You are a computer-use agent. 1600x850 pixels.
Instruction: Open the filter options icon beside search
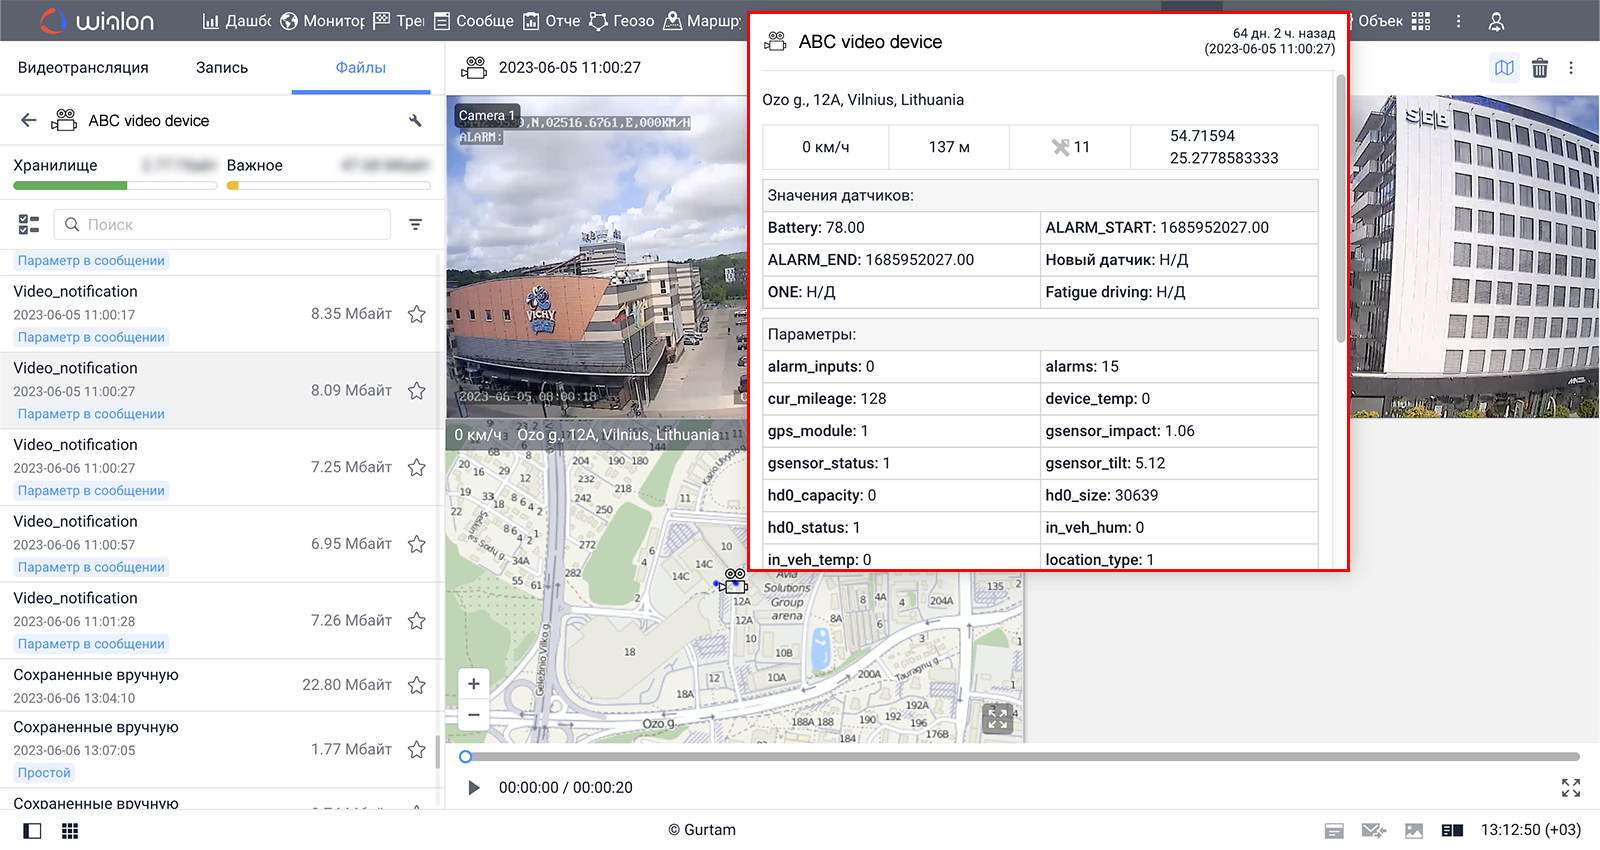click(x=416, y=225)
